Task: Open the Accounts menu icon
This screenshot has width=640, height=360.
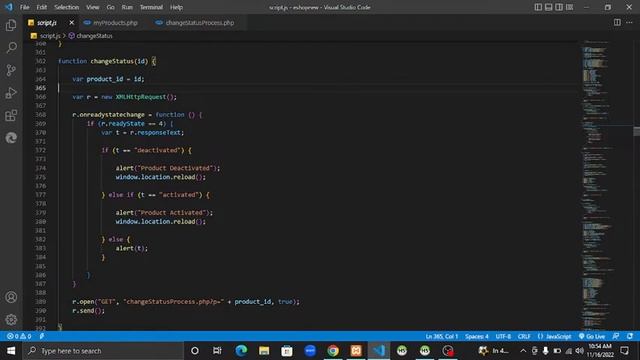Action: click(x=11, y=297)
